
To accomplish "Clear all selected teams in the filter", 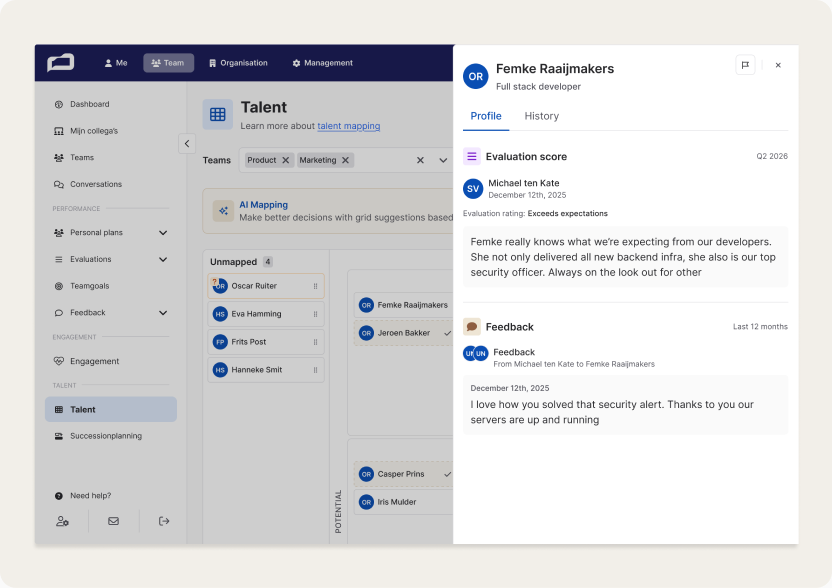I will 420,160.
